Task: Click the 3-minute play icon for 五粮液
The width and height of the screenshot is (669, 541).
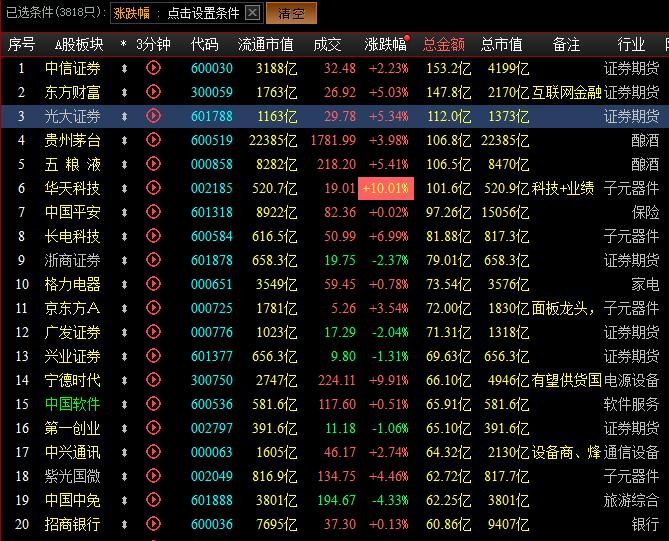Action: [153, 164]
